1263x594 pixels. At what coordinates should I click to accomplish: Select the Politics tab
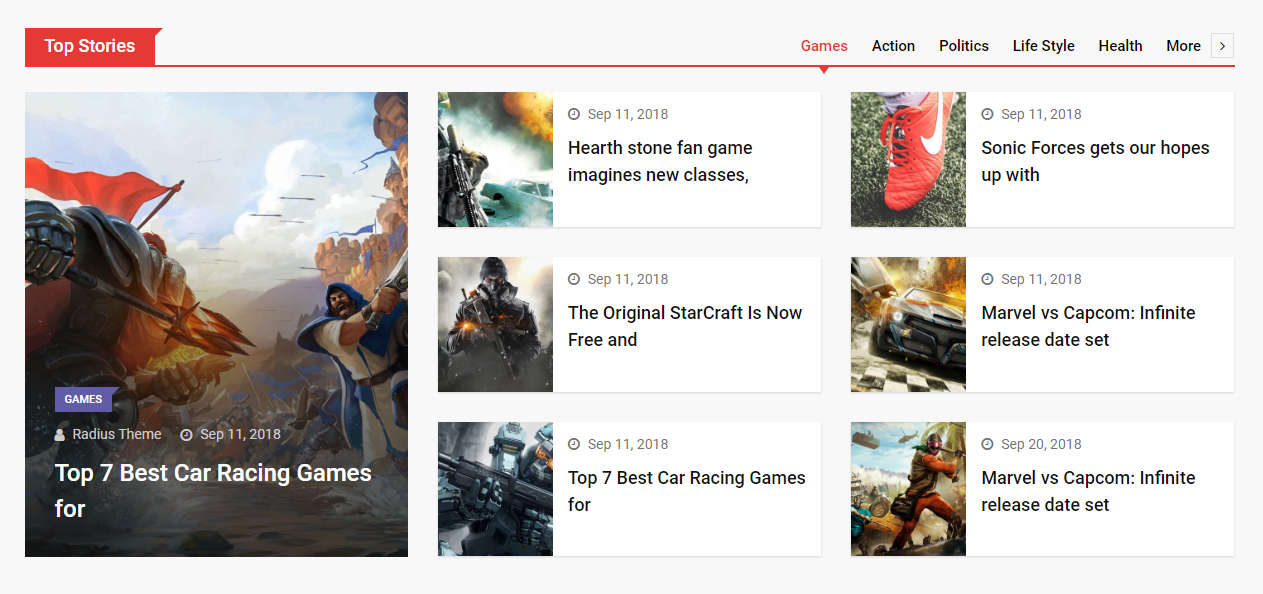click(x=964, y=46)
